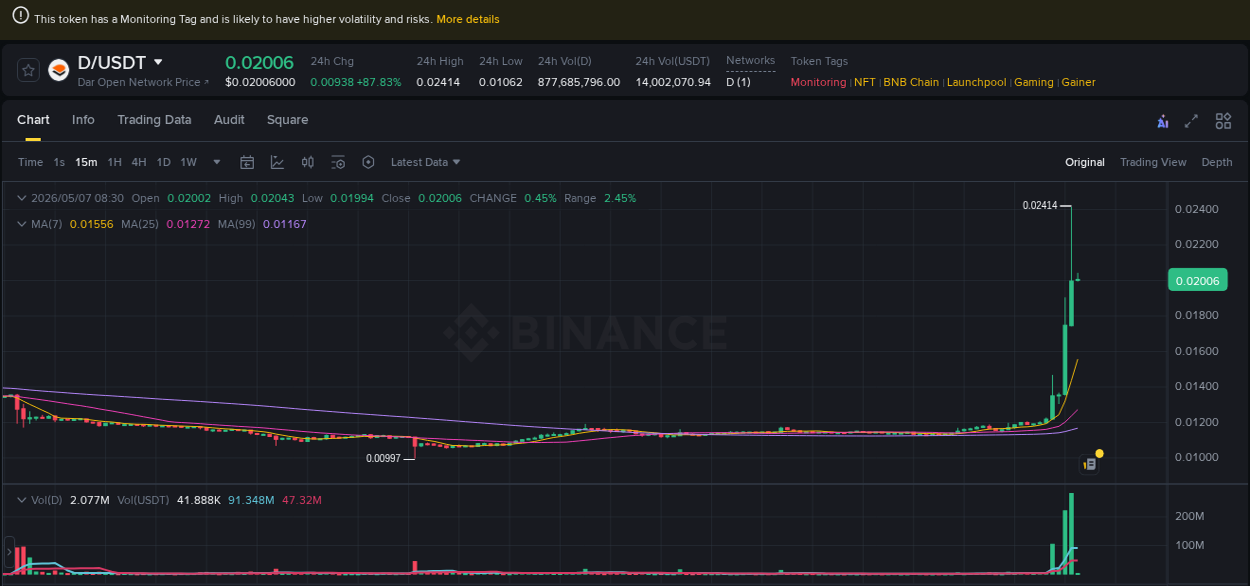Click the Networks label
This screenshot has height=586, width=1250.
click(750, 61)
